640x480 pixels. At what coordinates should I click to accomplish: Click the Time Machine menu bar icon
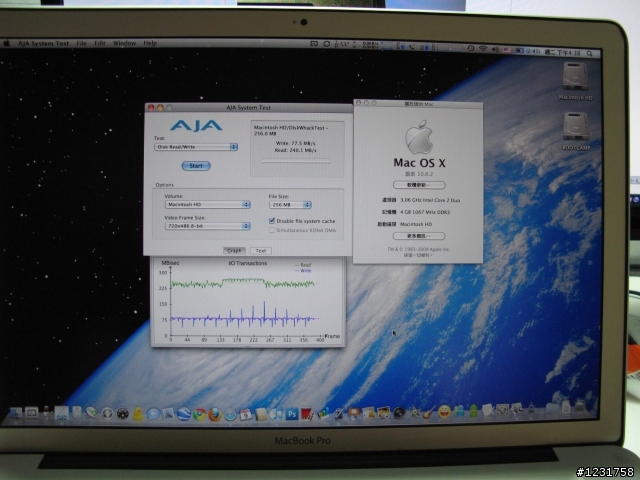coord(471,49)
